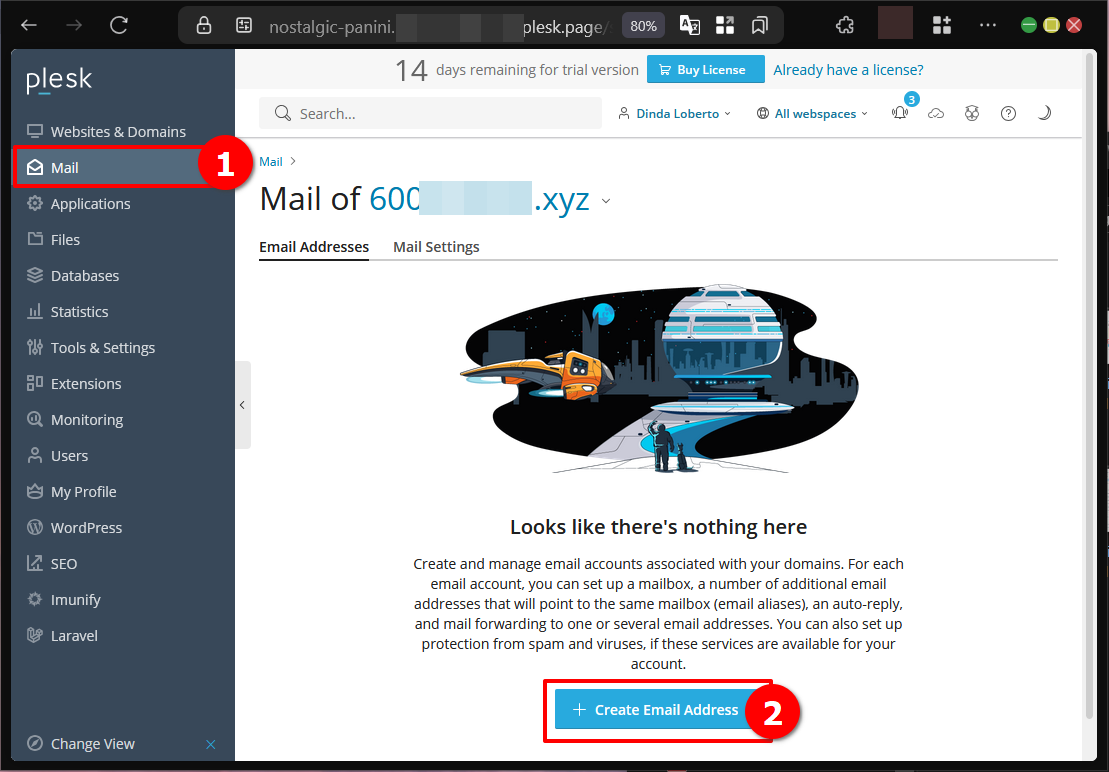
Task: Open the Laravel toolkit
Action: coord(73,635)
